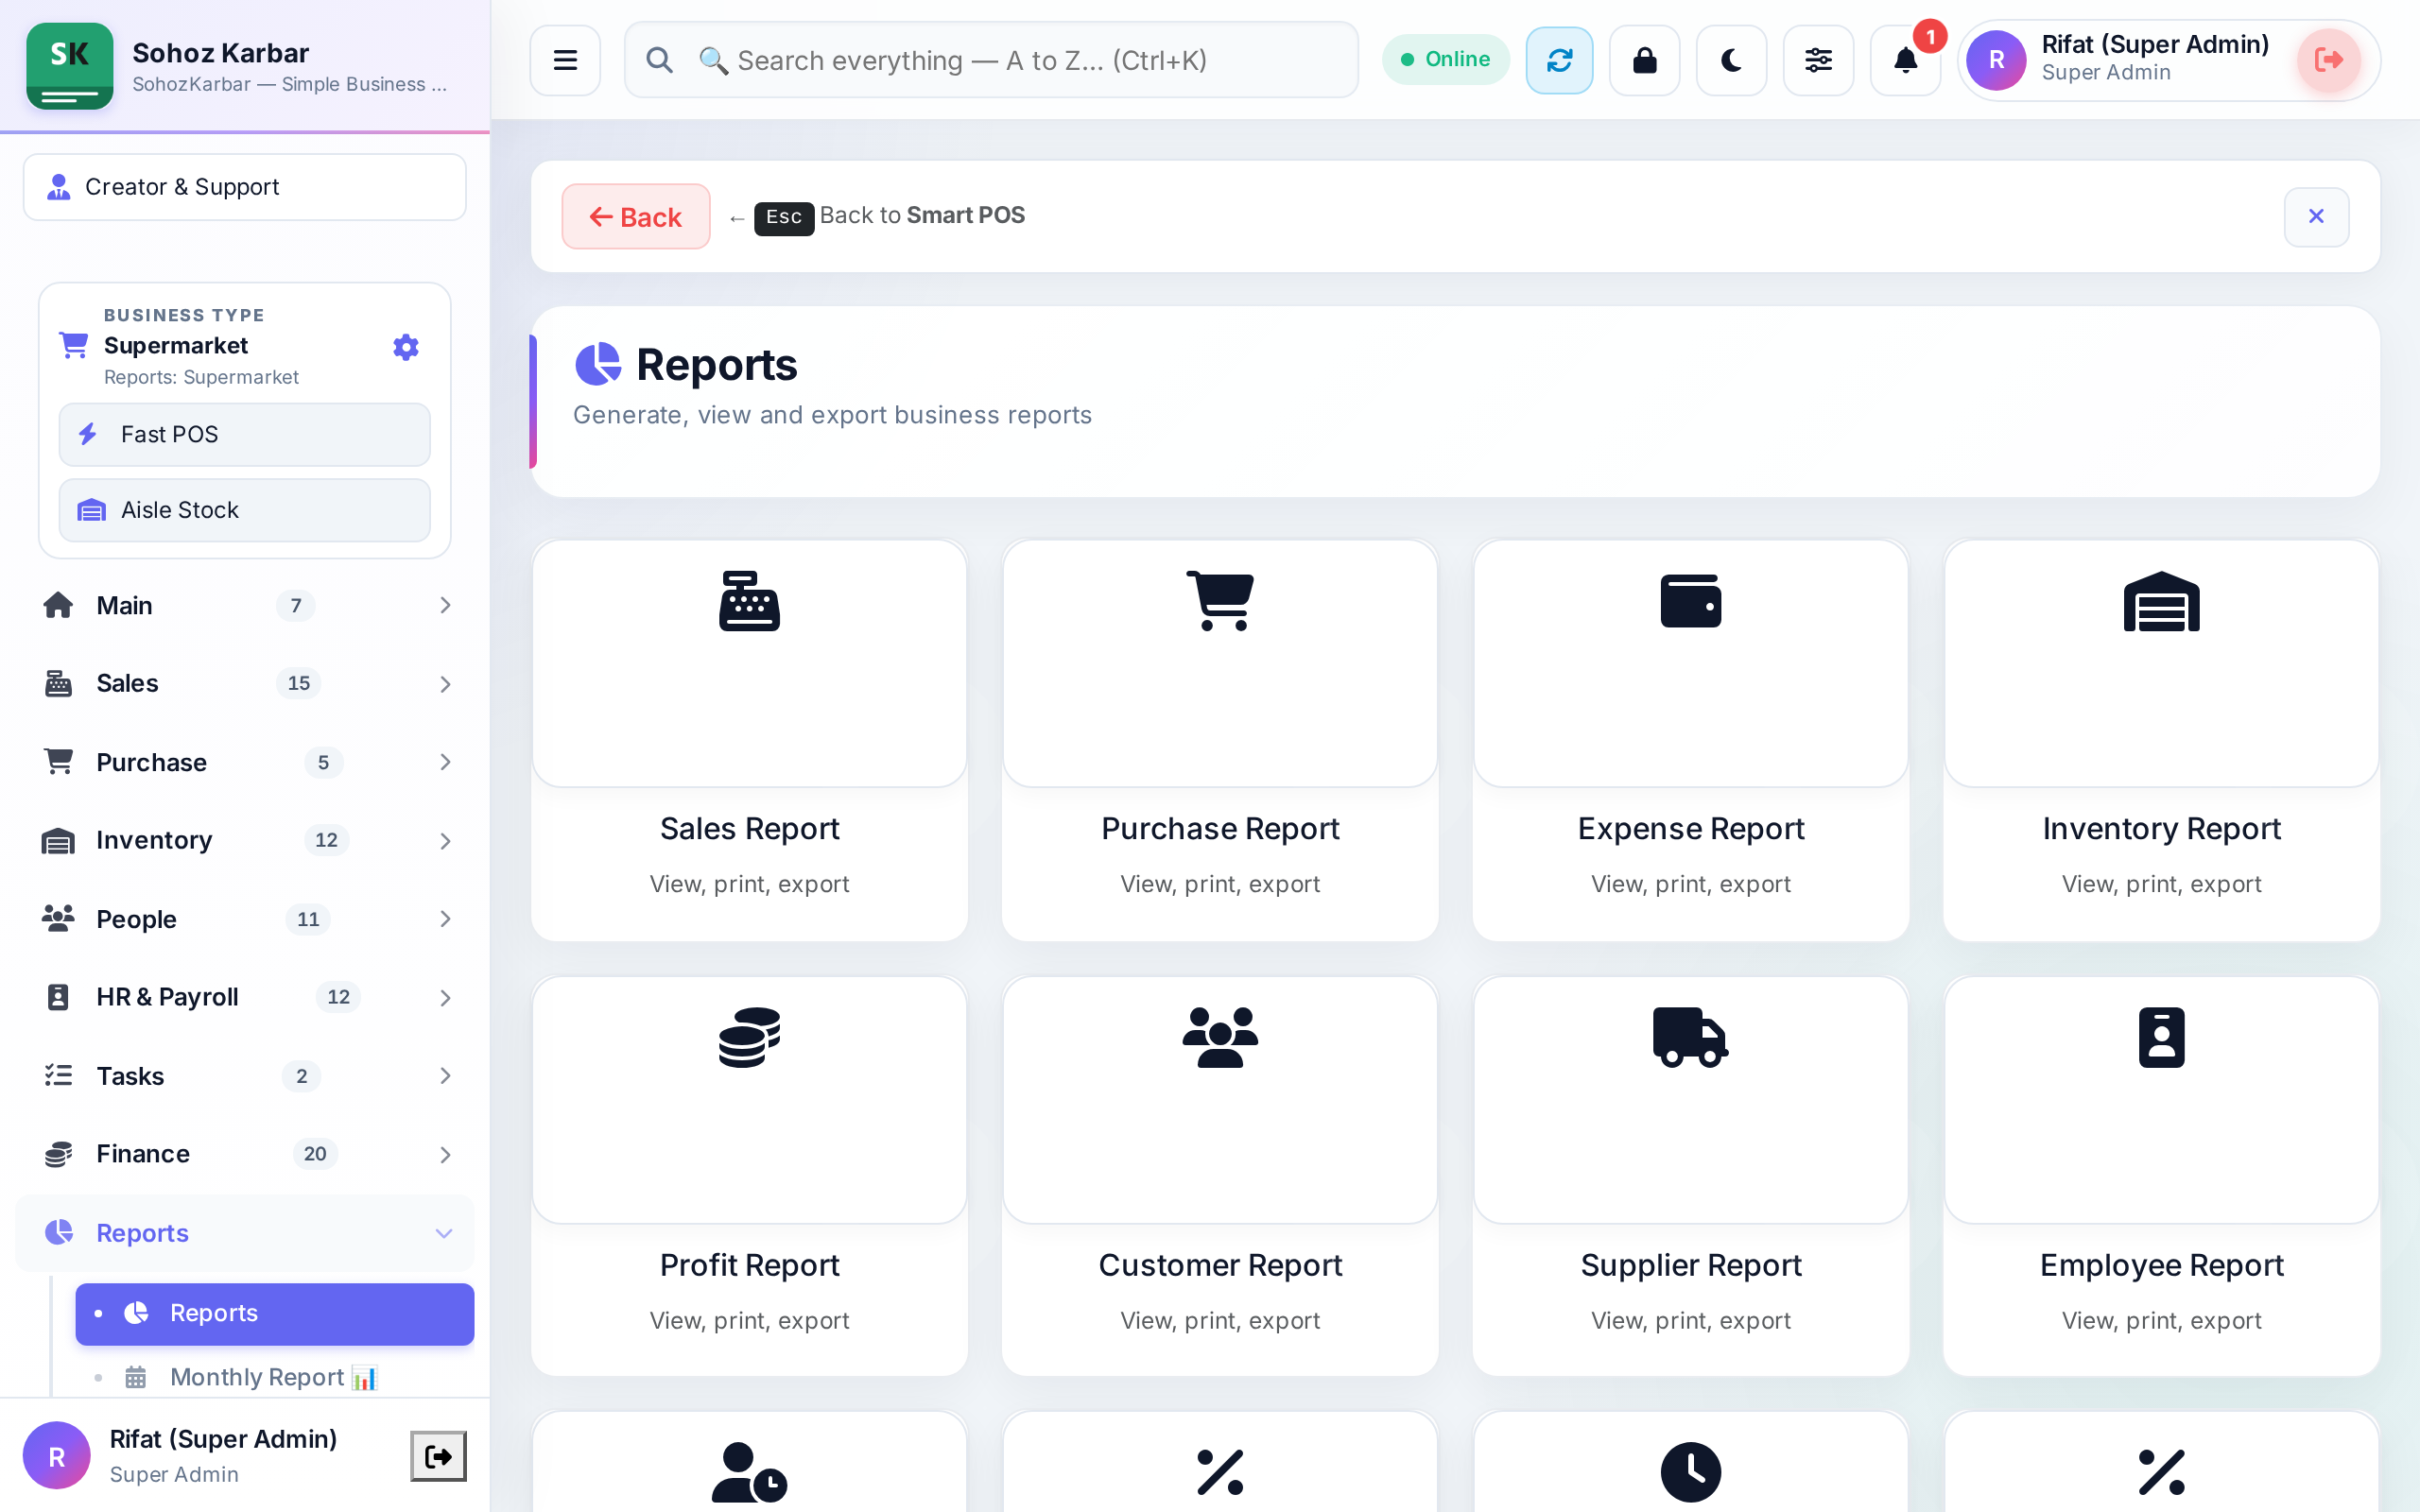Open Fast POS shortcut

coord(245,434)
